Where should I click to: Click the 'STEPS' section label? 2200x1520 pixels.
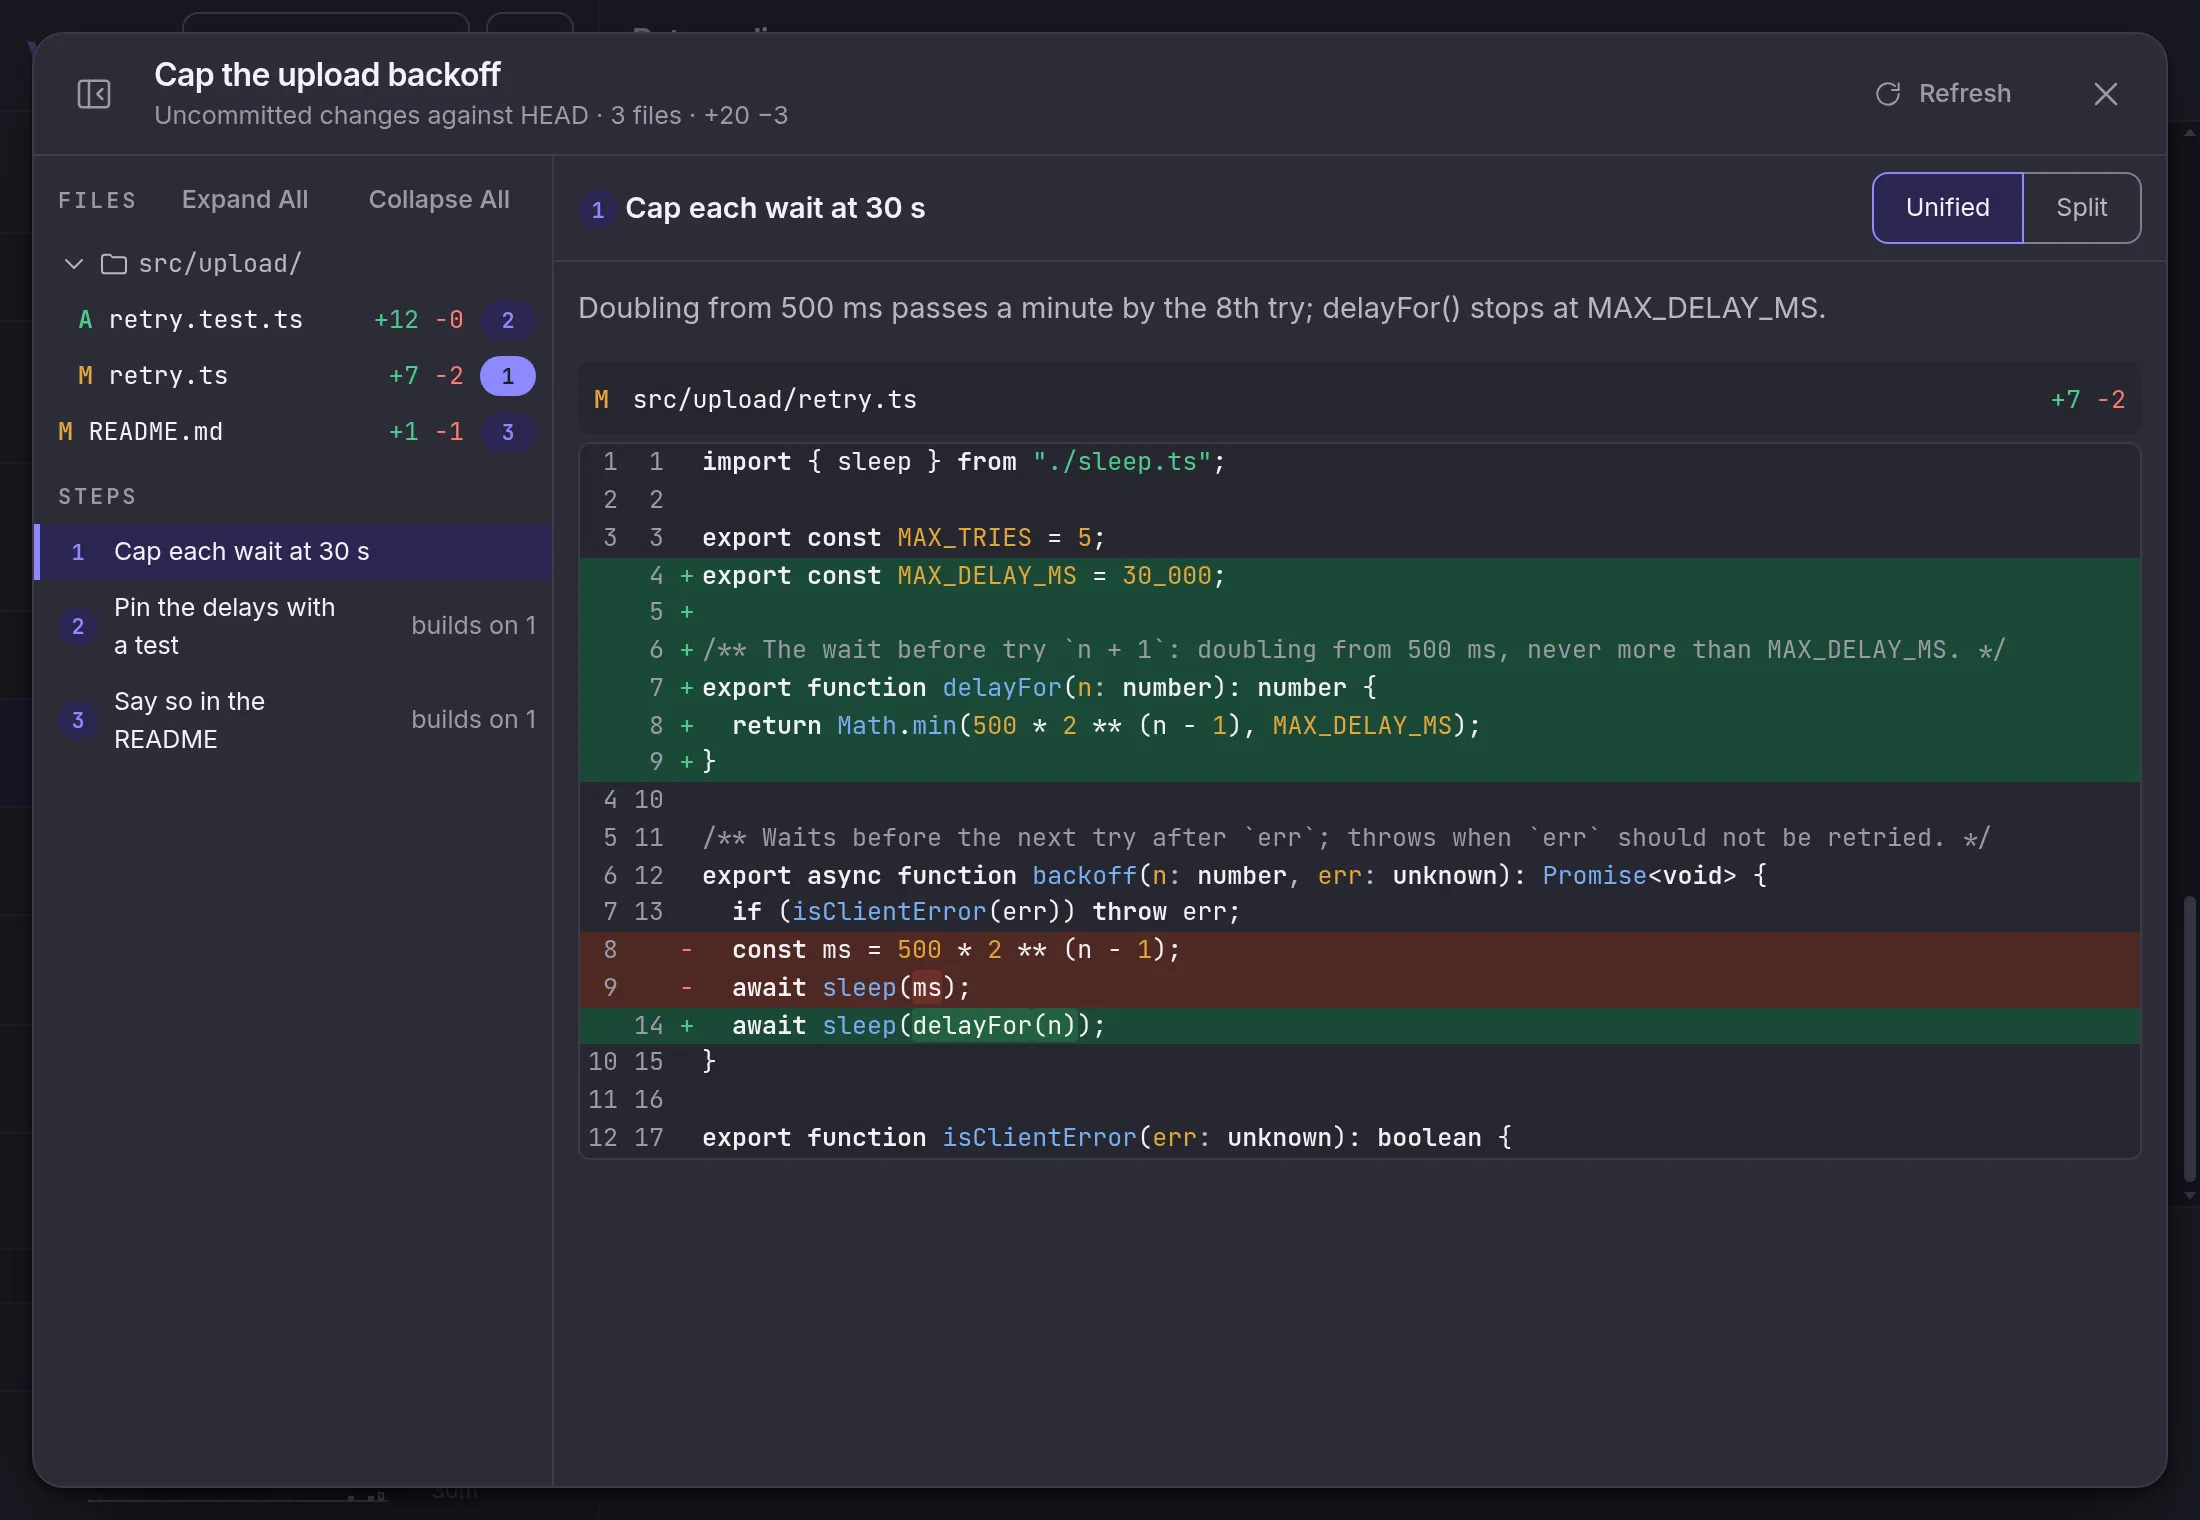97,496
